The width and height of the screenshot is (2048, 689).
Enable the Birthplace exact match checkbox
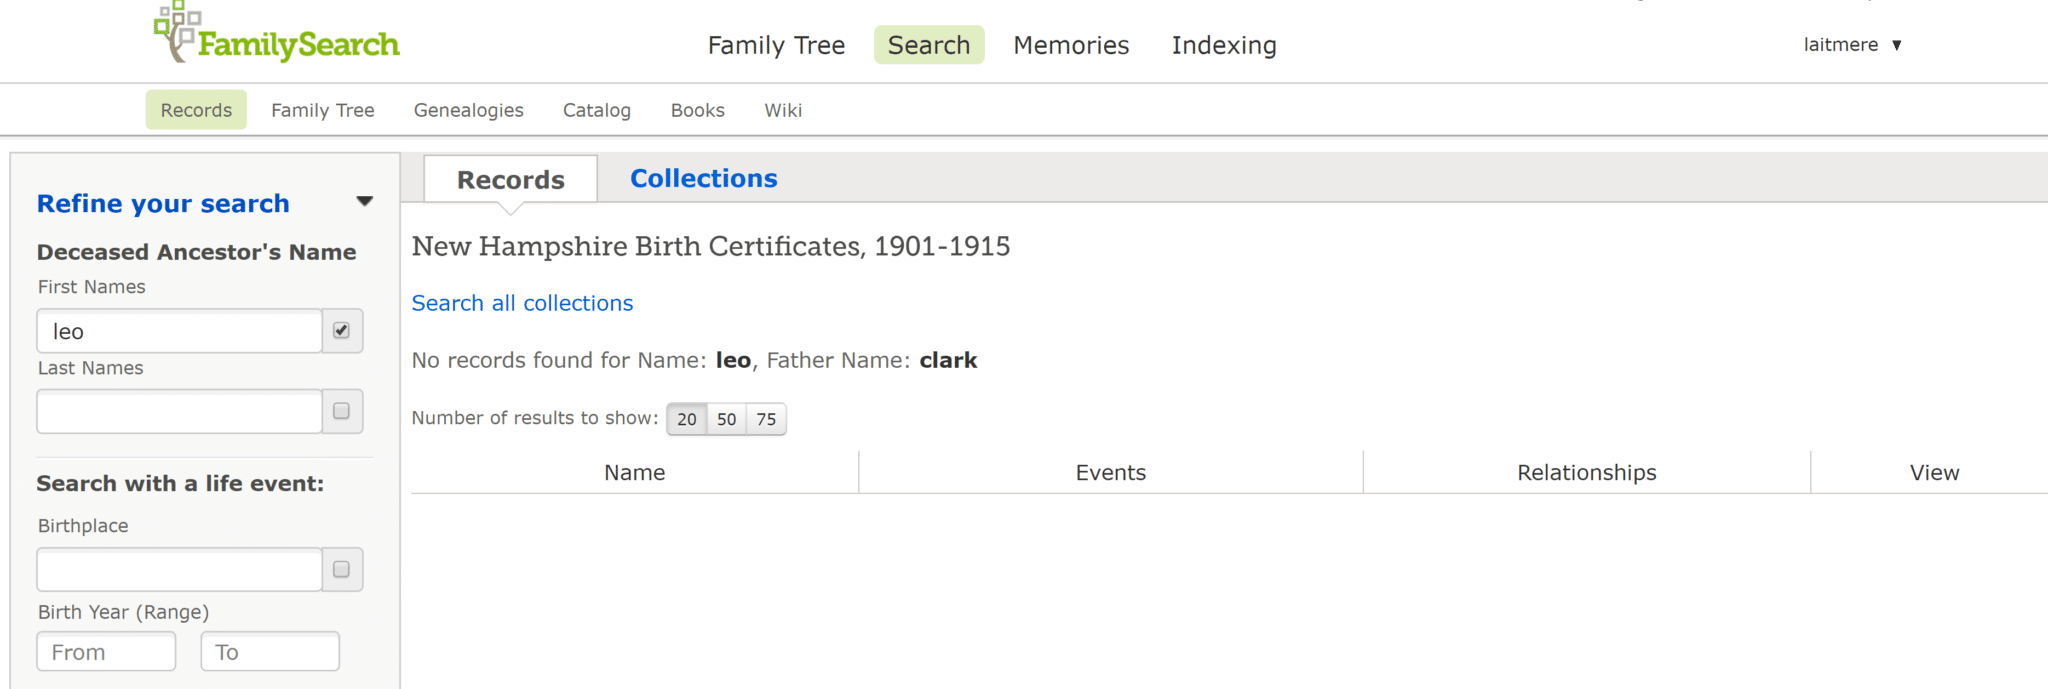coord(342,569)
